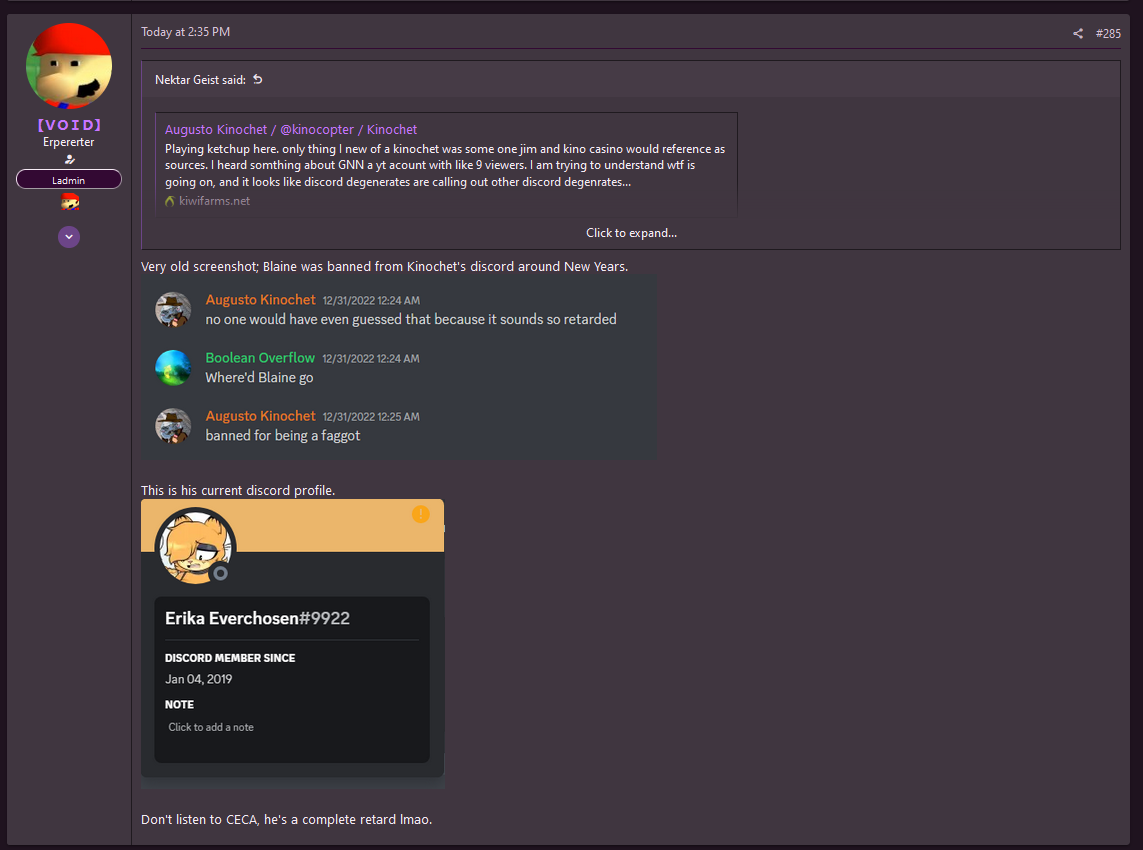Open the Augusto Kinochet / @kinocopter thread link
This screenshot has height=850, width=1143.
(291, 130)
